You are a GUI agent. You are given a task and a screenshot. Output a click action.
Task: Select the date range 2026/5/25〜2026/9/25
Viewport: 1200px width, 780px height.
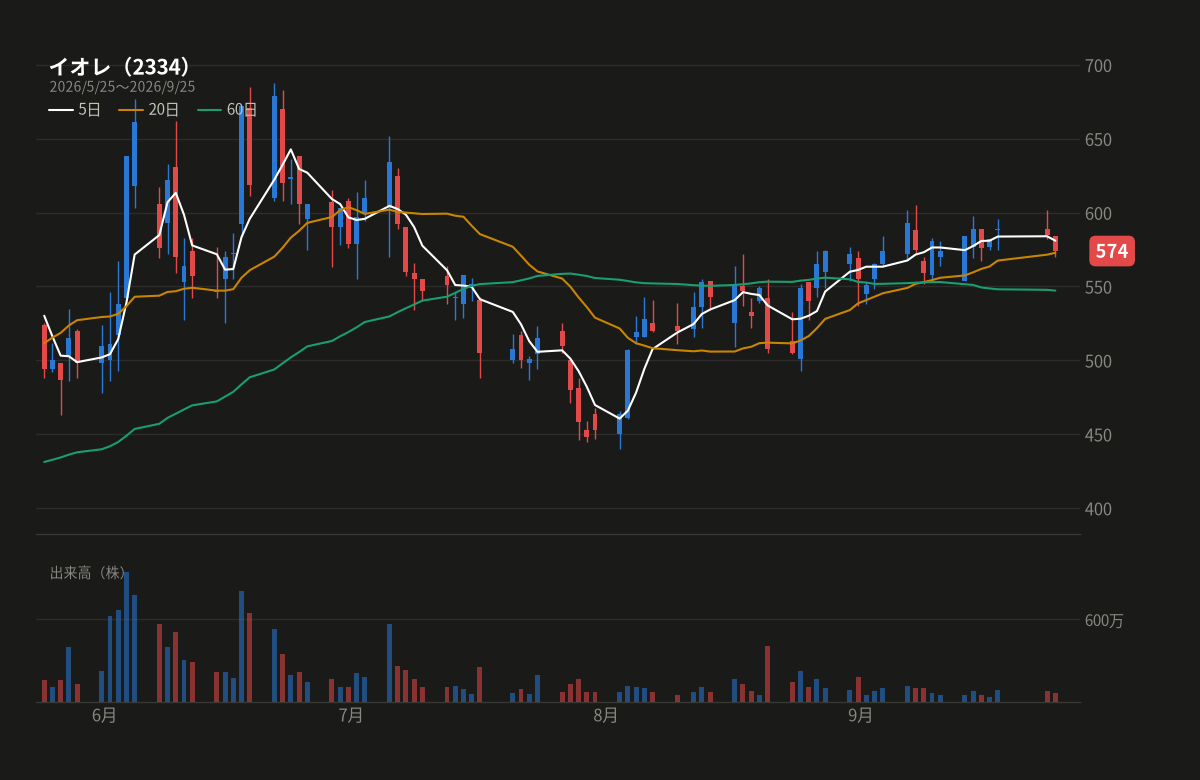(x=122, y=87)
